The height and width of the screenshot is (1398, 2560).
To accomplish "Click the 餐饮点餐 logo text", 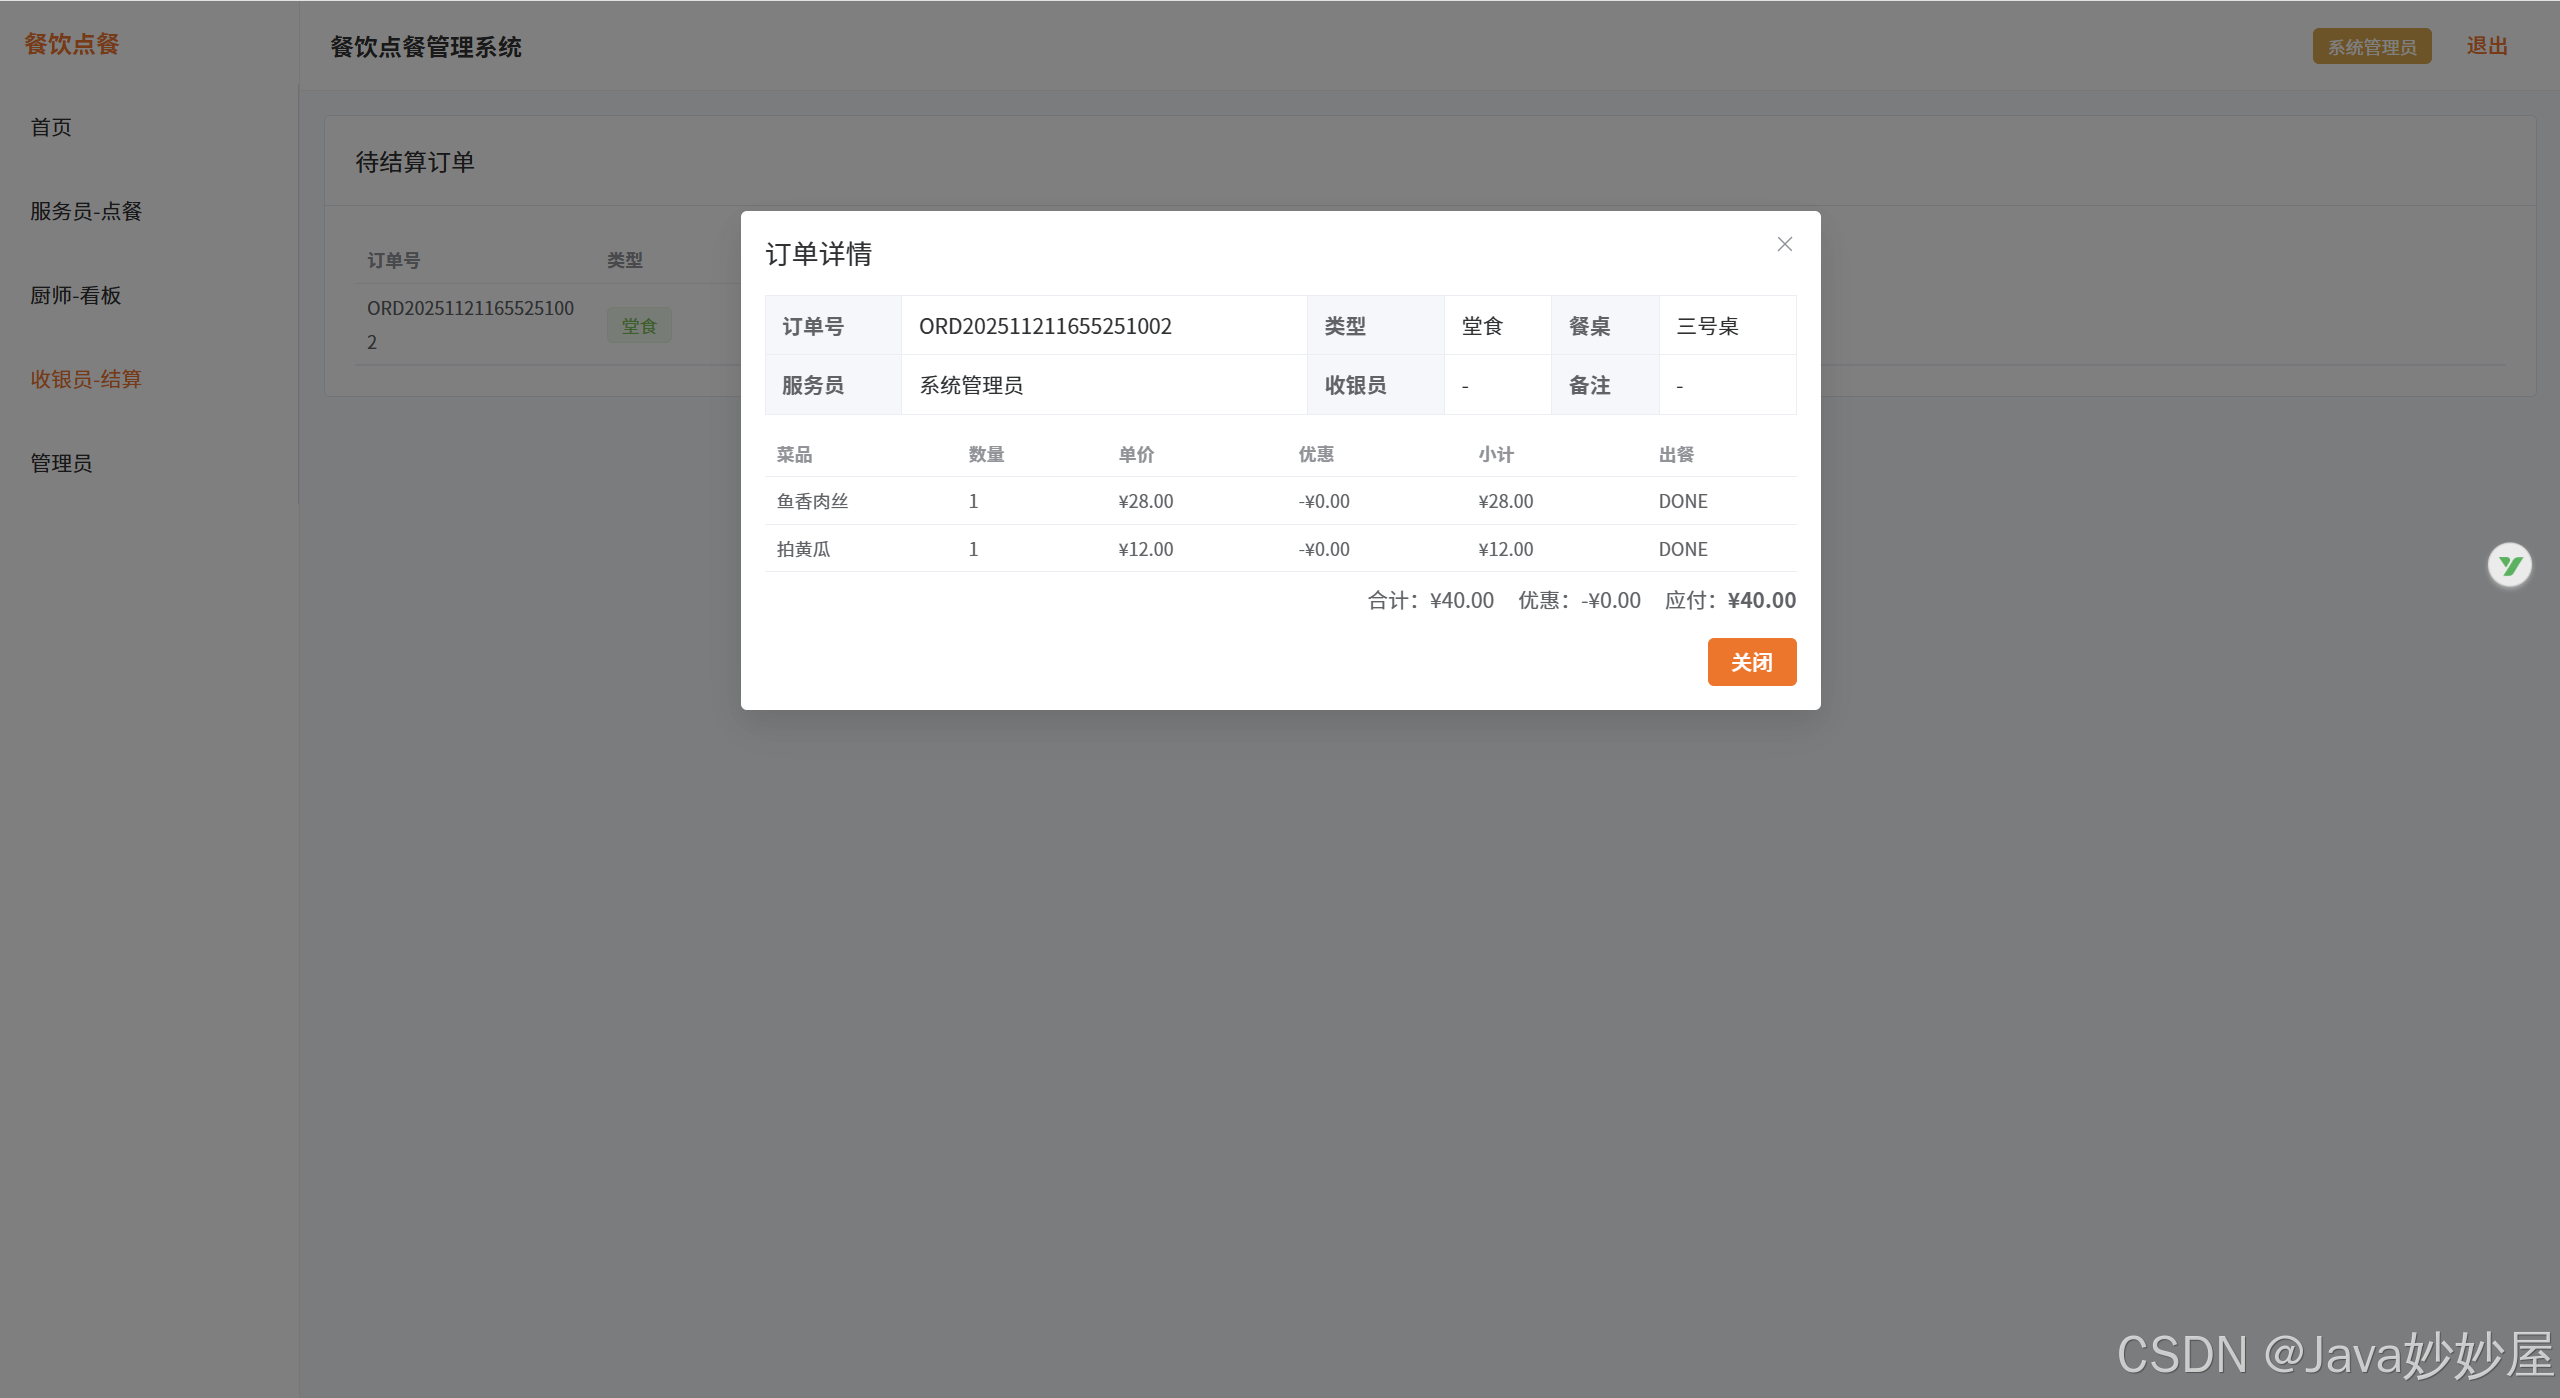I will point(72,44).
